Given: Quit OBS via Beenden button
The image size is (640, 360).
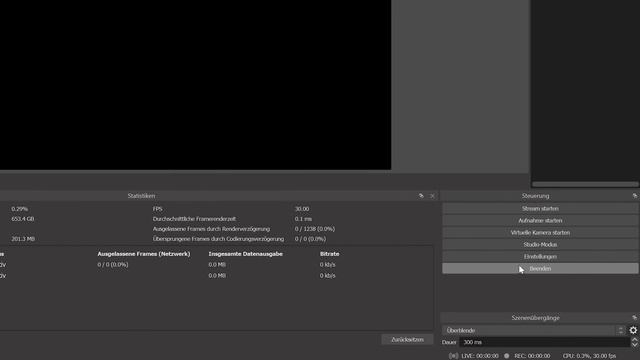Looking at the screenshot, I should point(540,269).
